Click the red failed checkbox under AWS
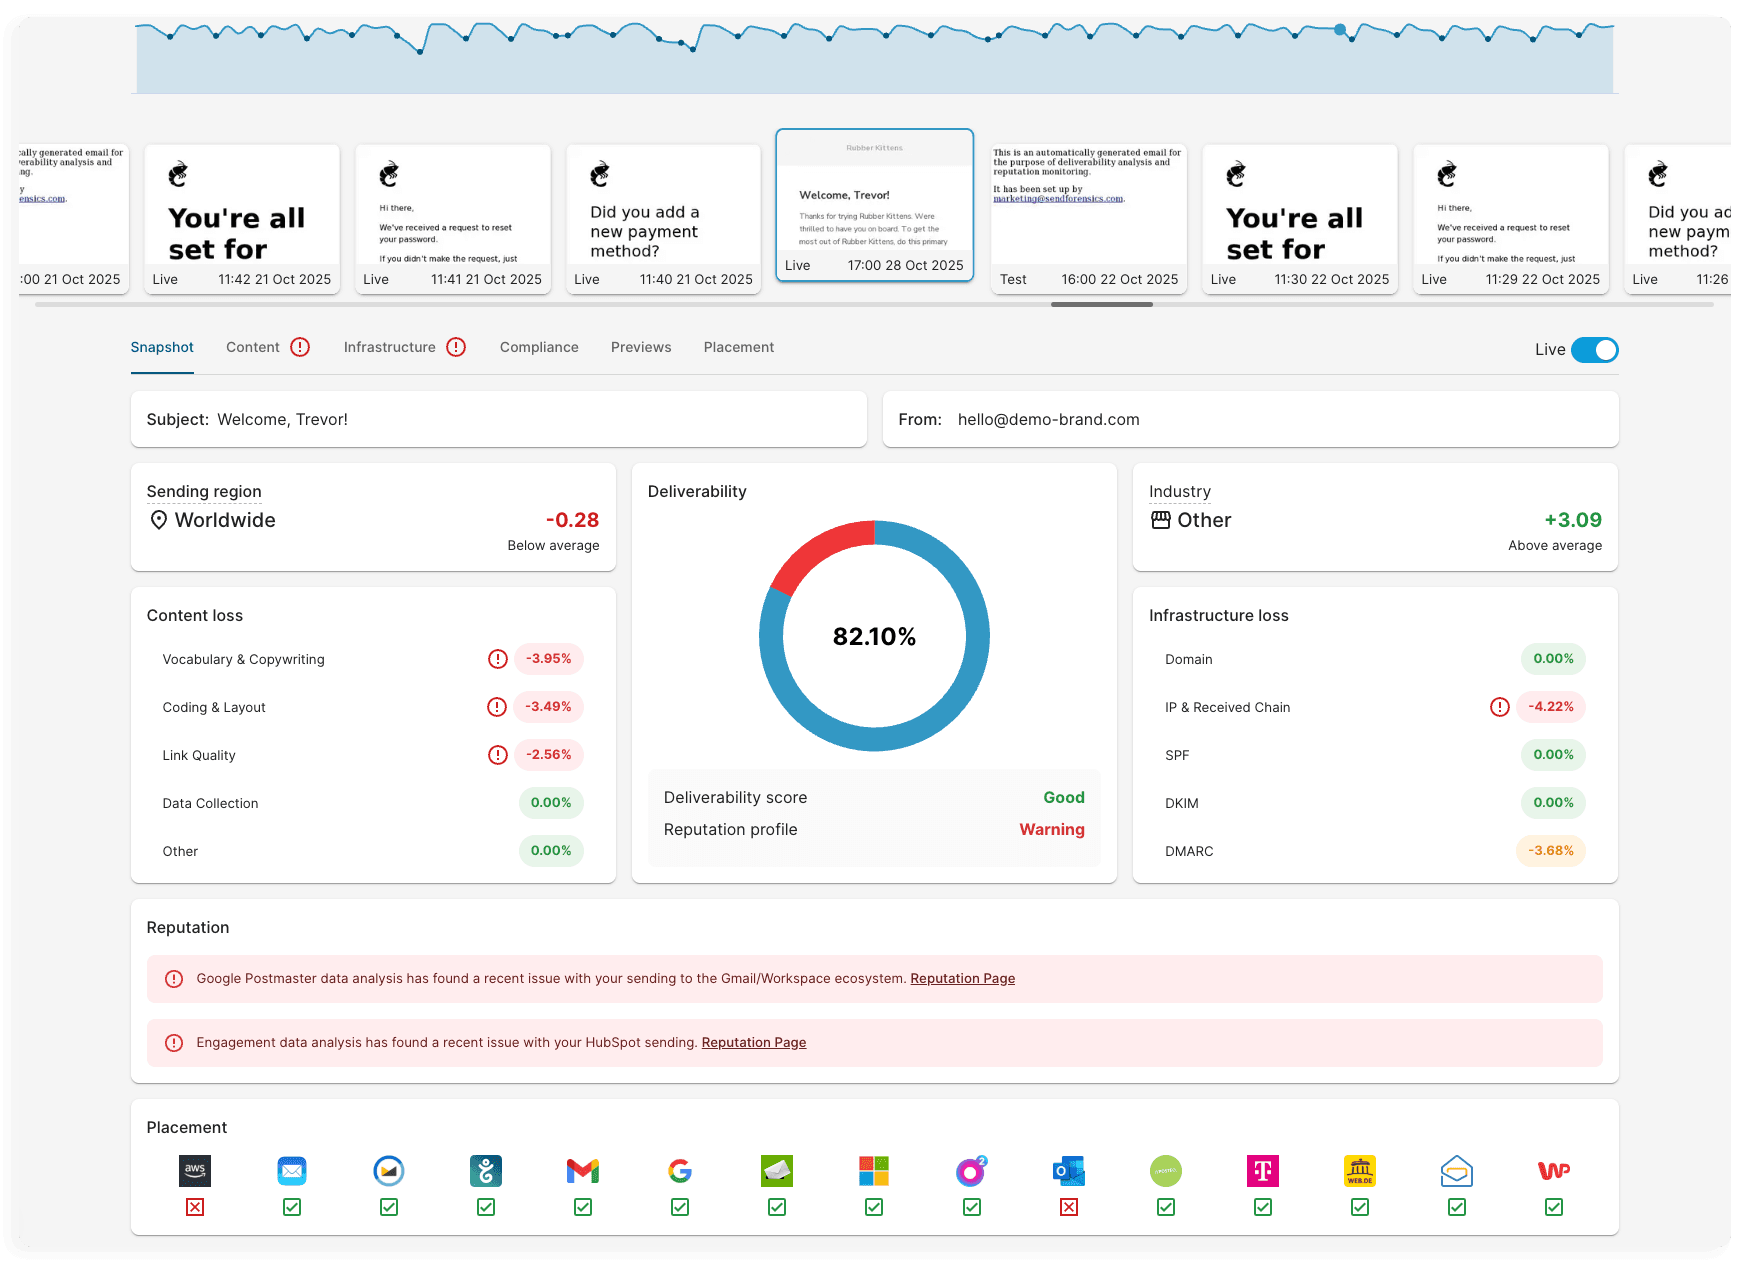The width and height of the screenshot is (1750, 1263). coord(195,1207)
